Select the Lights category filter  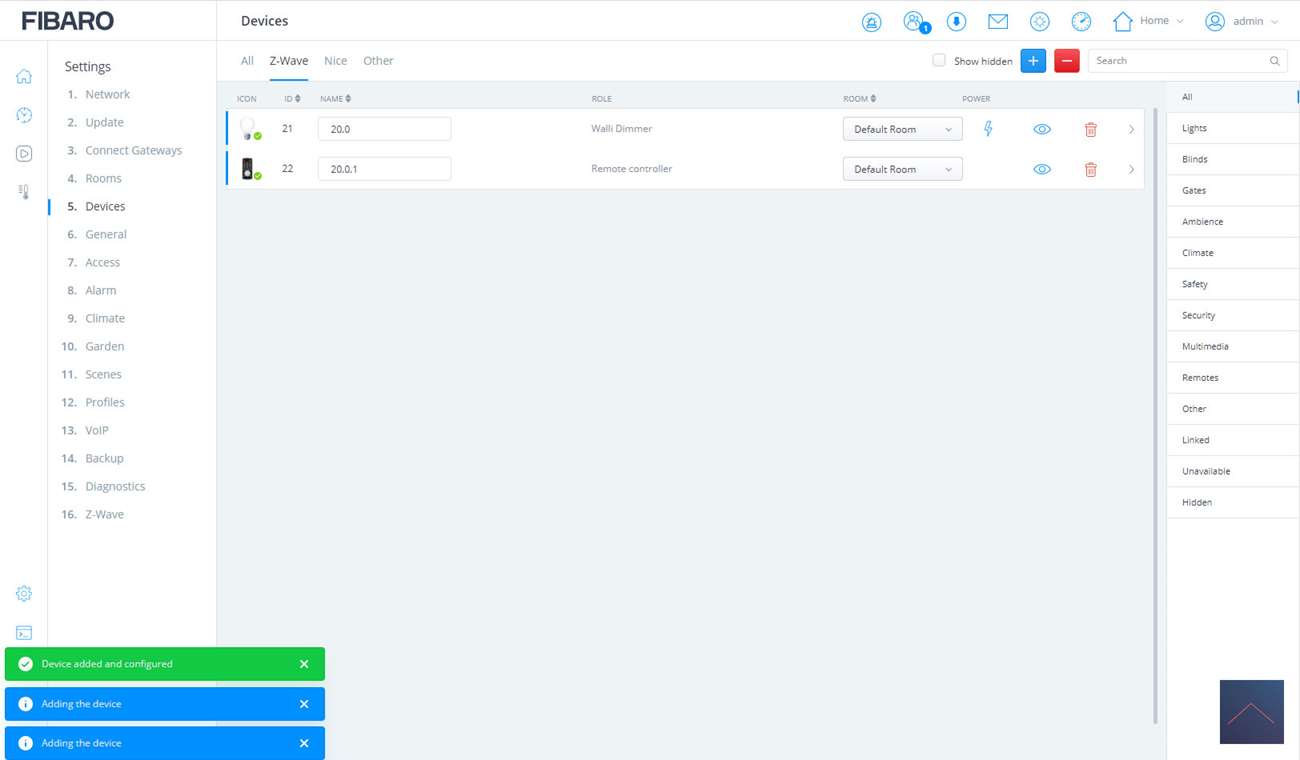point(1194,128)
